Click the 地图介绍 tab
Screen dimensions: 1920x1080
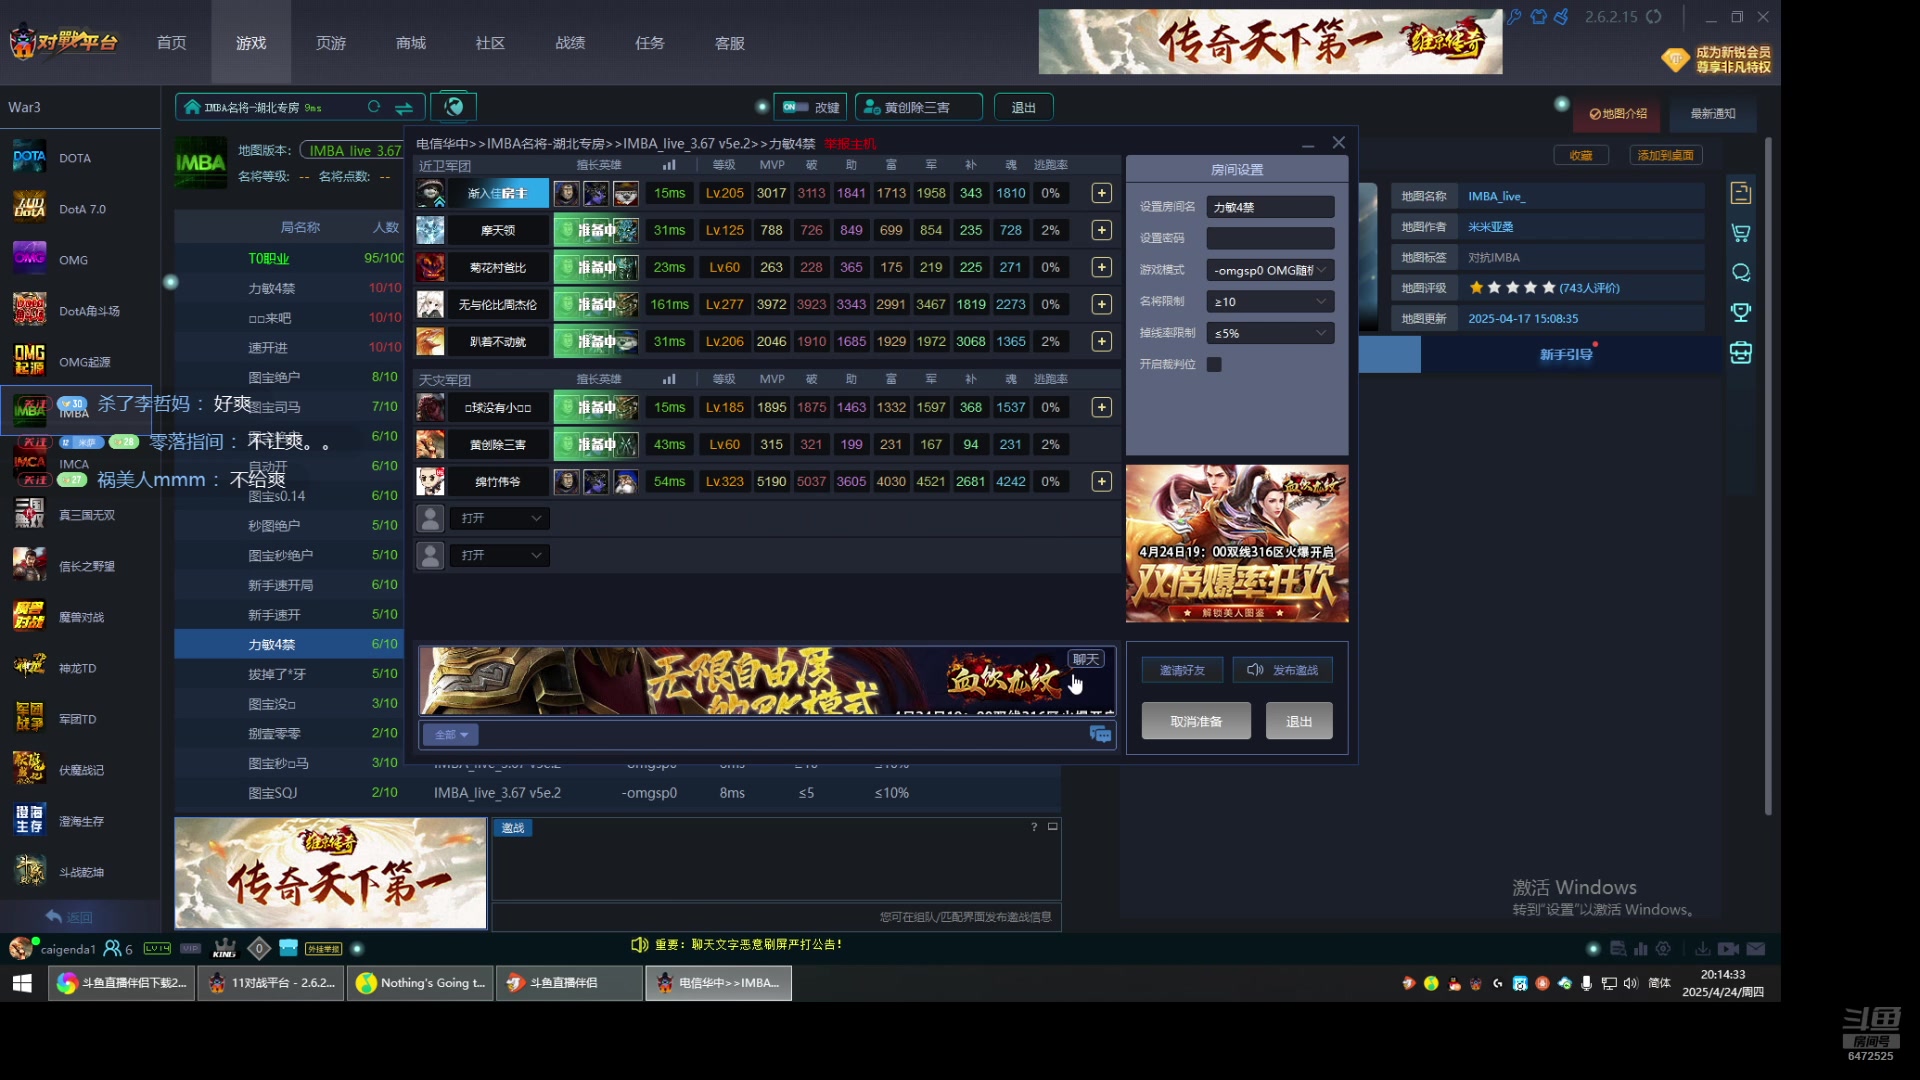pos(1618,113)
